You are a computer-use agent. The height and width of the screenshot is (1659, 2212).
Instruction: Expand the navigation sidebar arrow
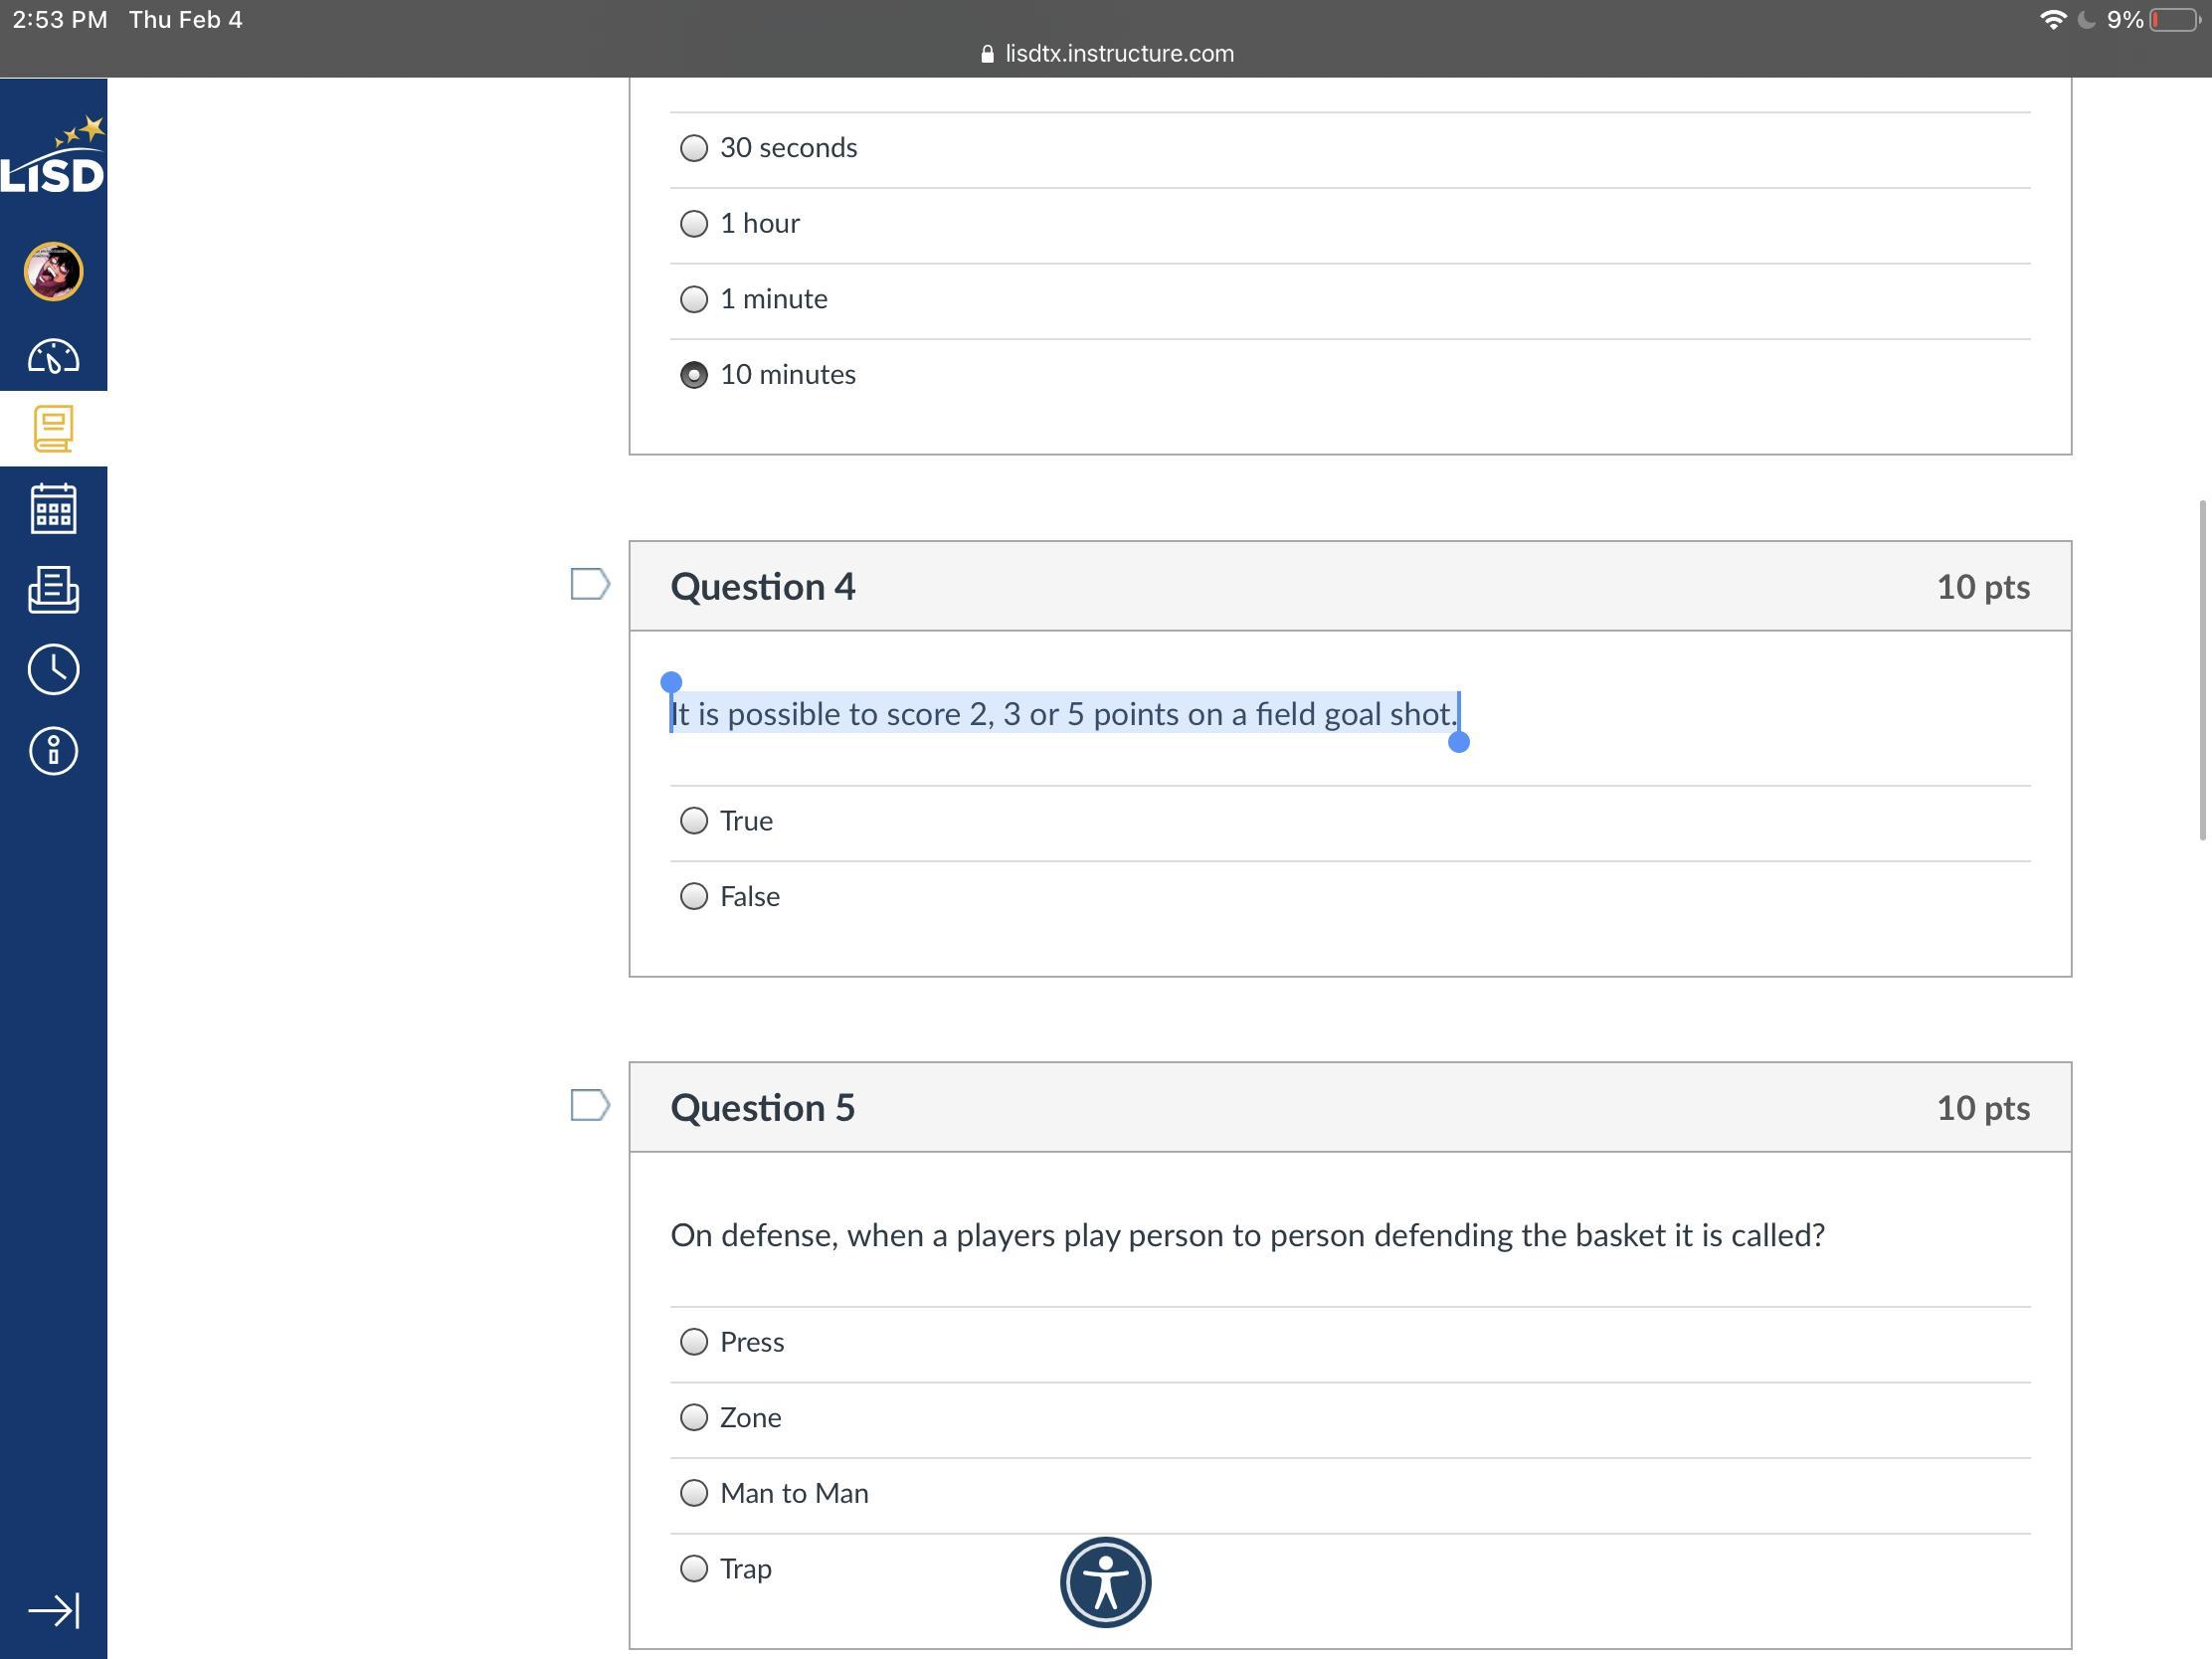(x=53, y=1610)
